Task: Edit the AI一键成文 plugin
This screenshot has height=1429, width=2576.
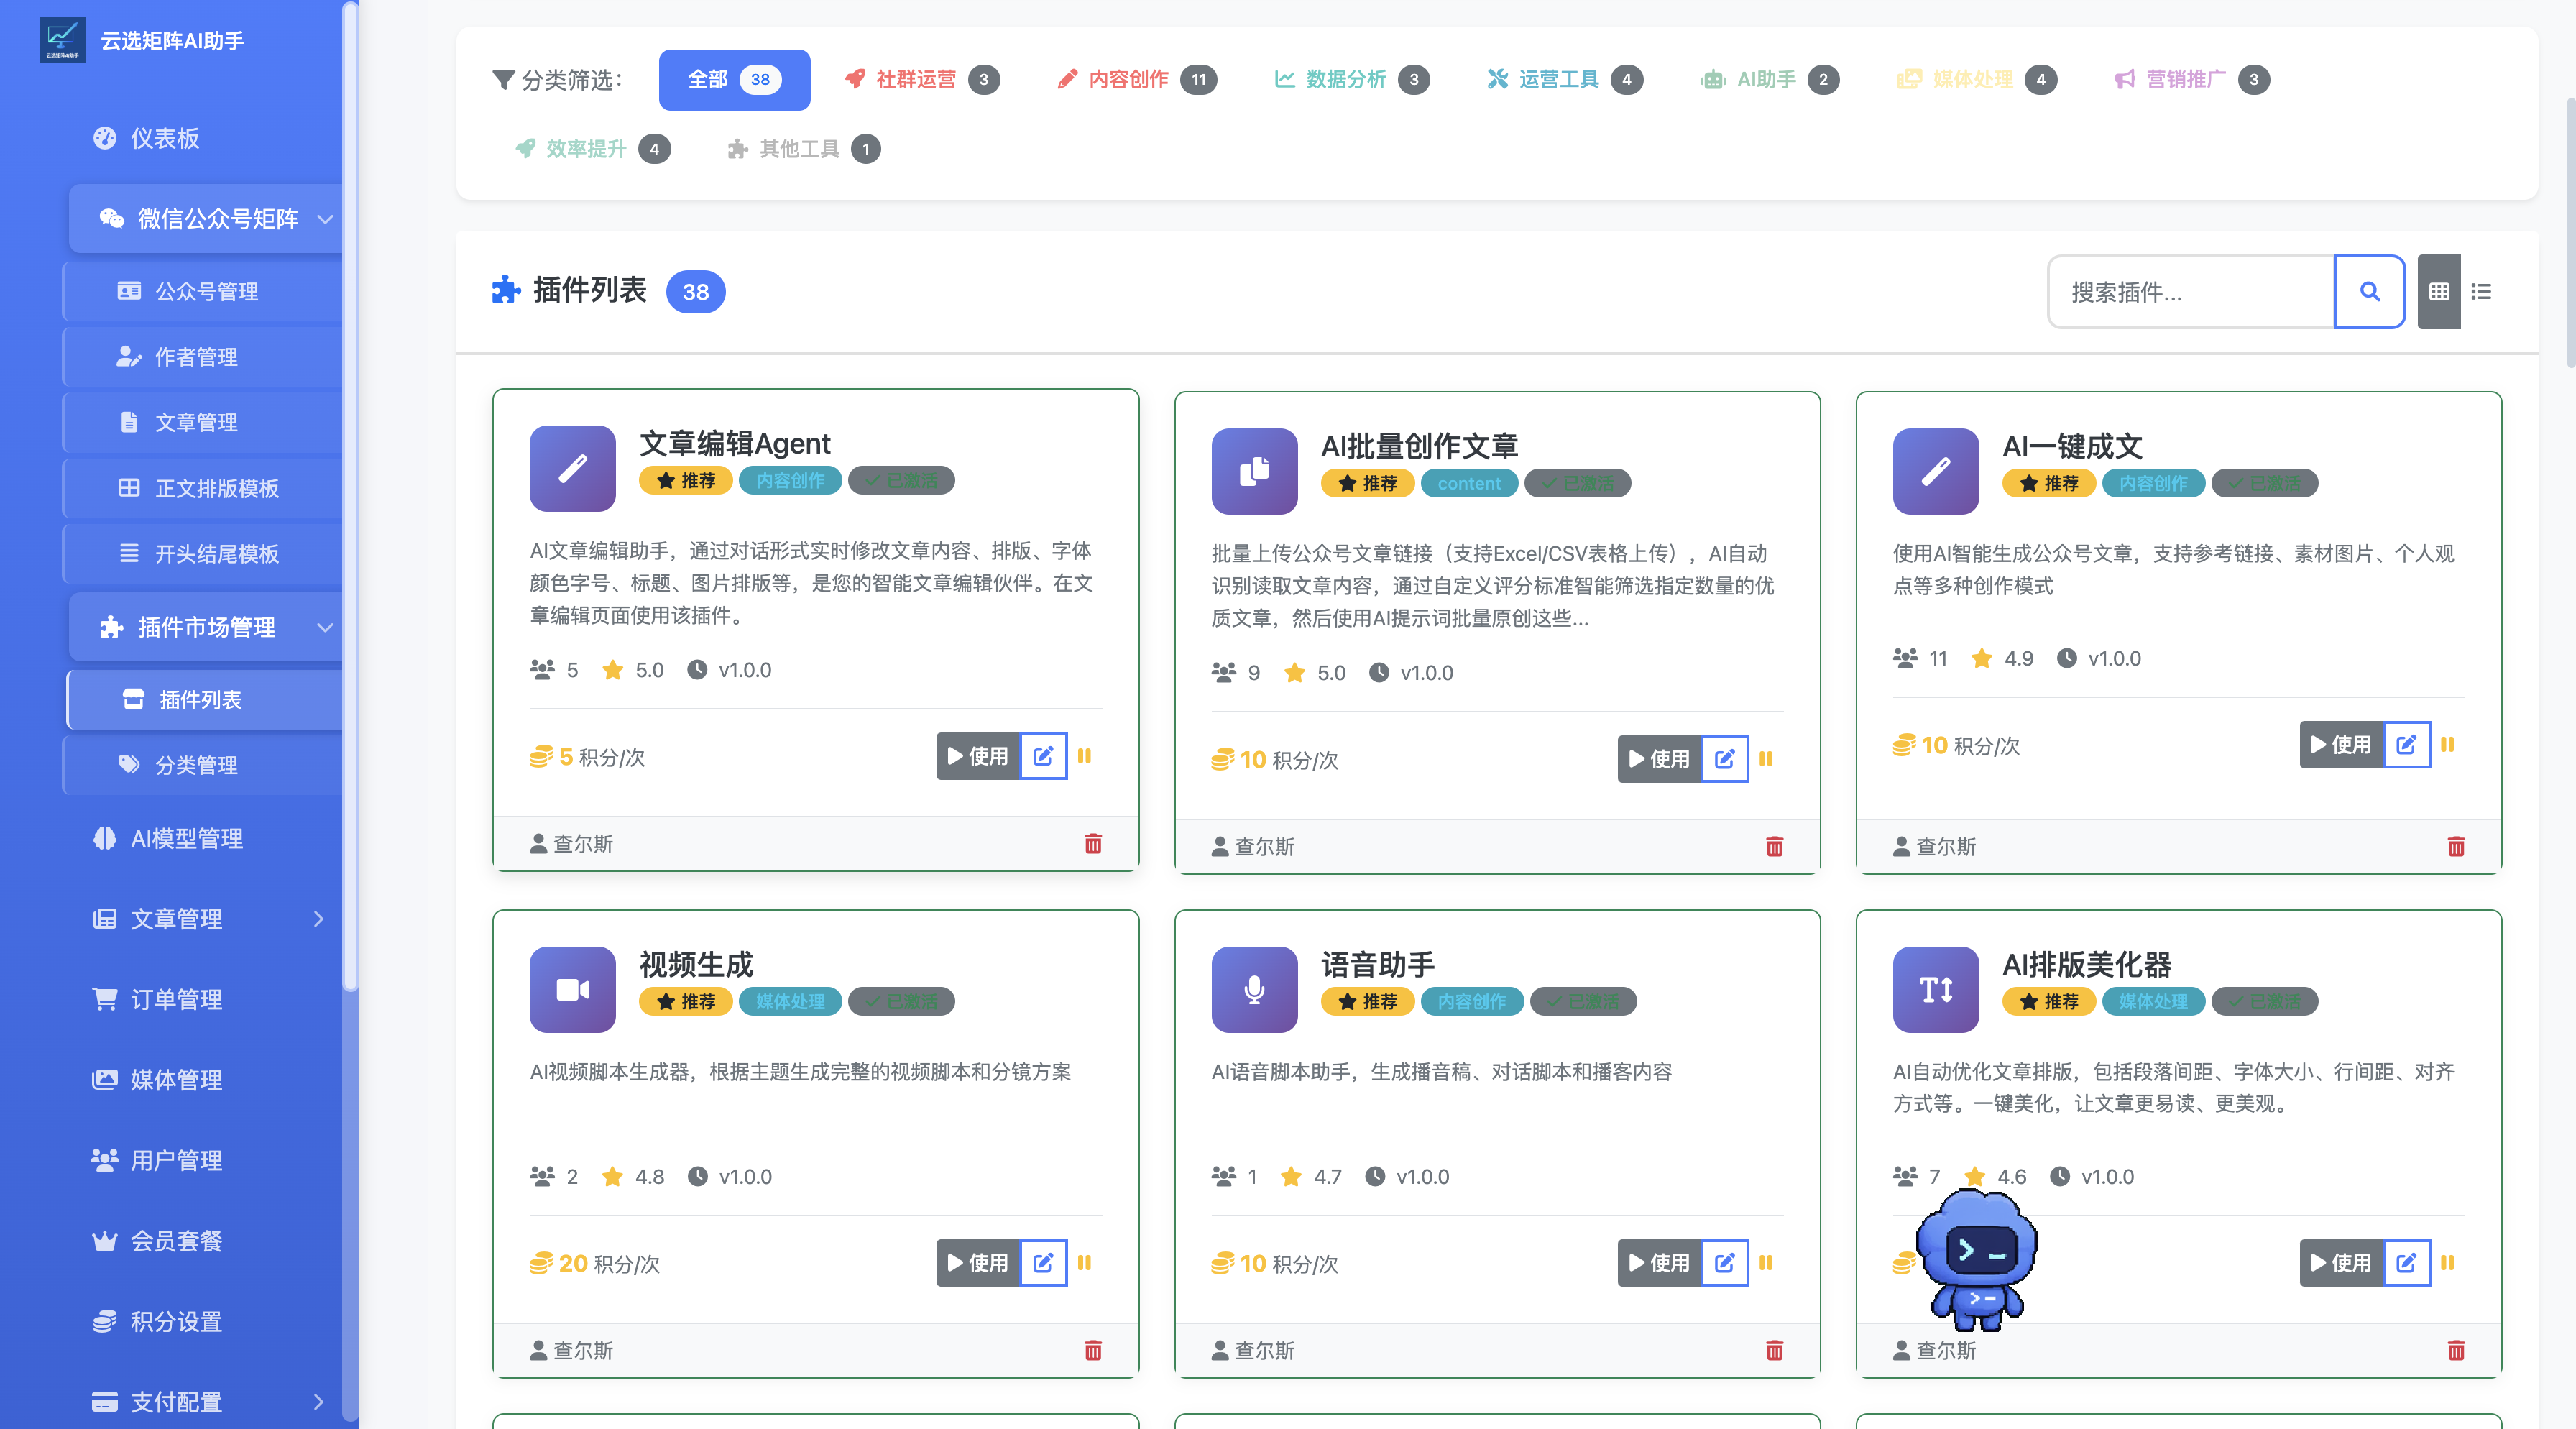Action: 2407,745
